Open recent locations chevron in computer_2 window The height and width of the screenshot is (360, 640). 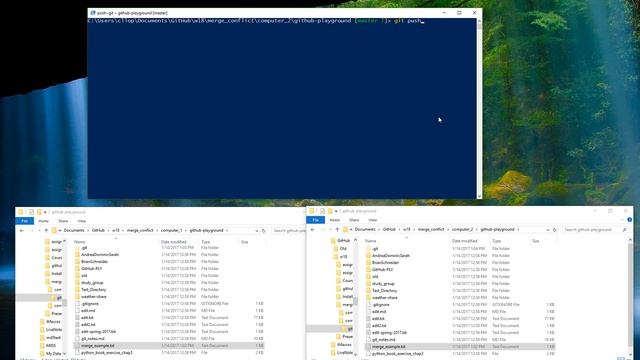[x=330, y=230]
